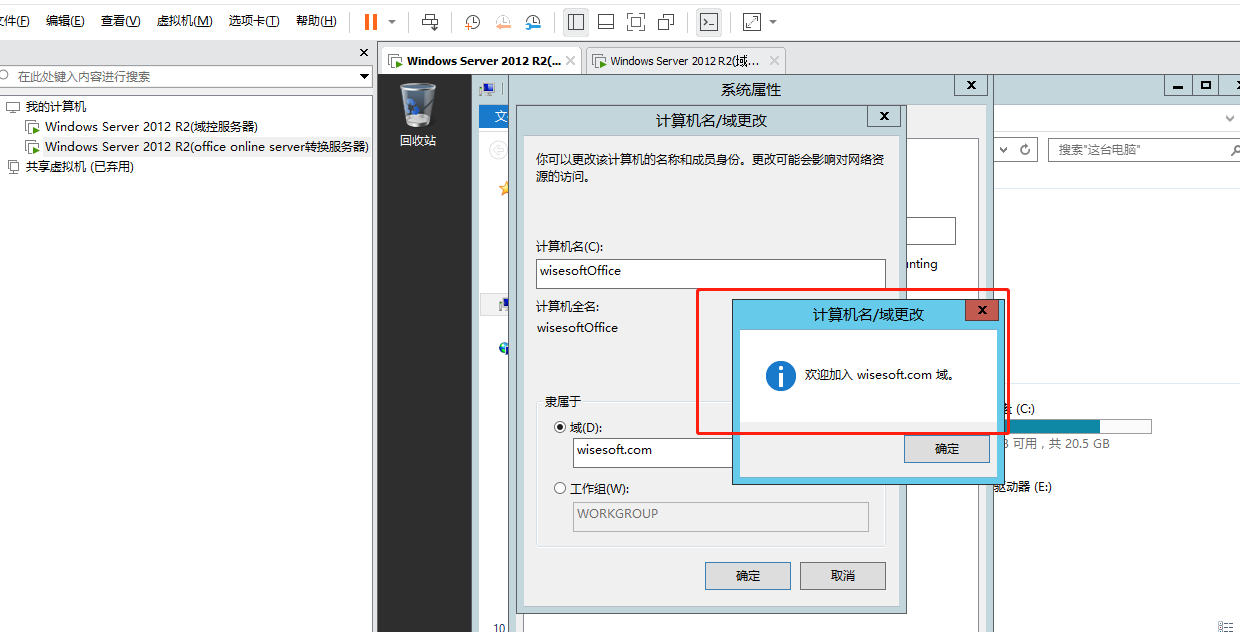Toggle the thumbnail bar view icon
Viewport: 1240px width, 632px height.
click(x=606, y=21)
